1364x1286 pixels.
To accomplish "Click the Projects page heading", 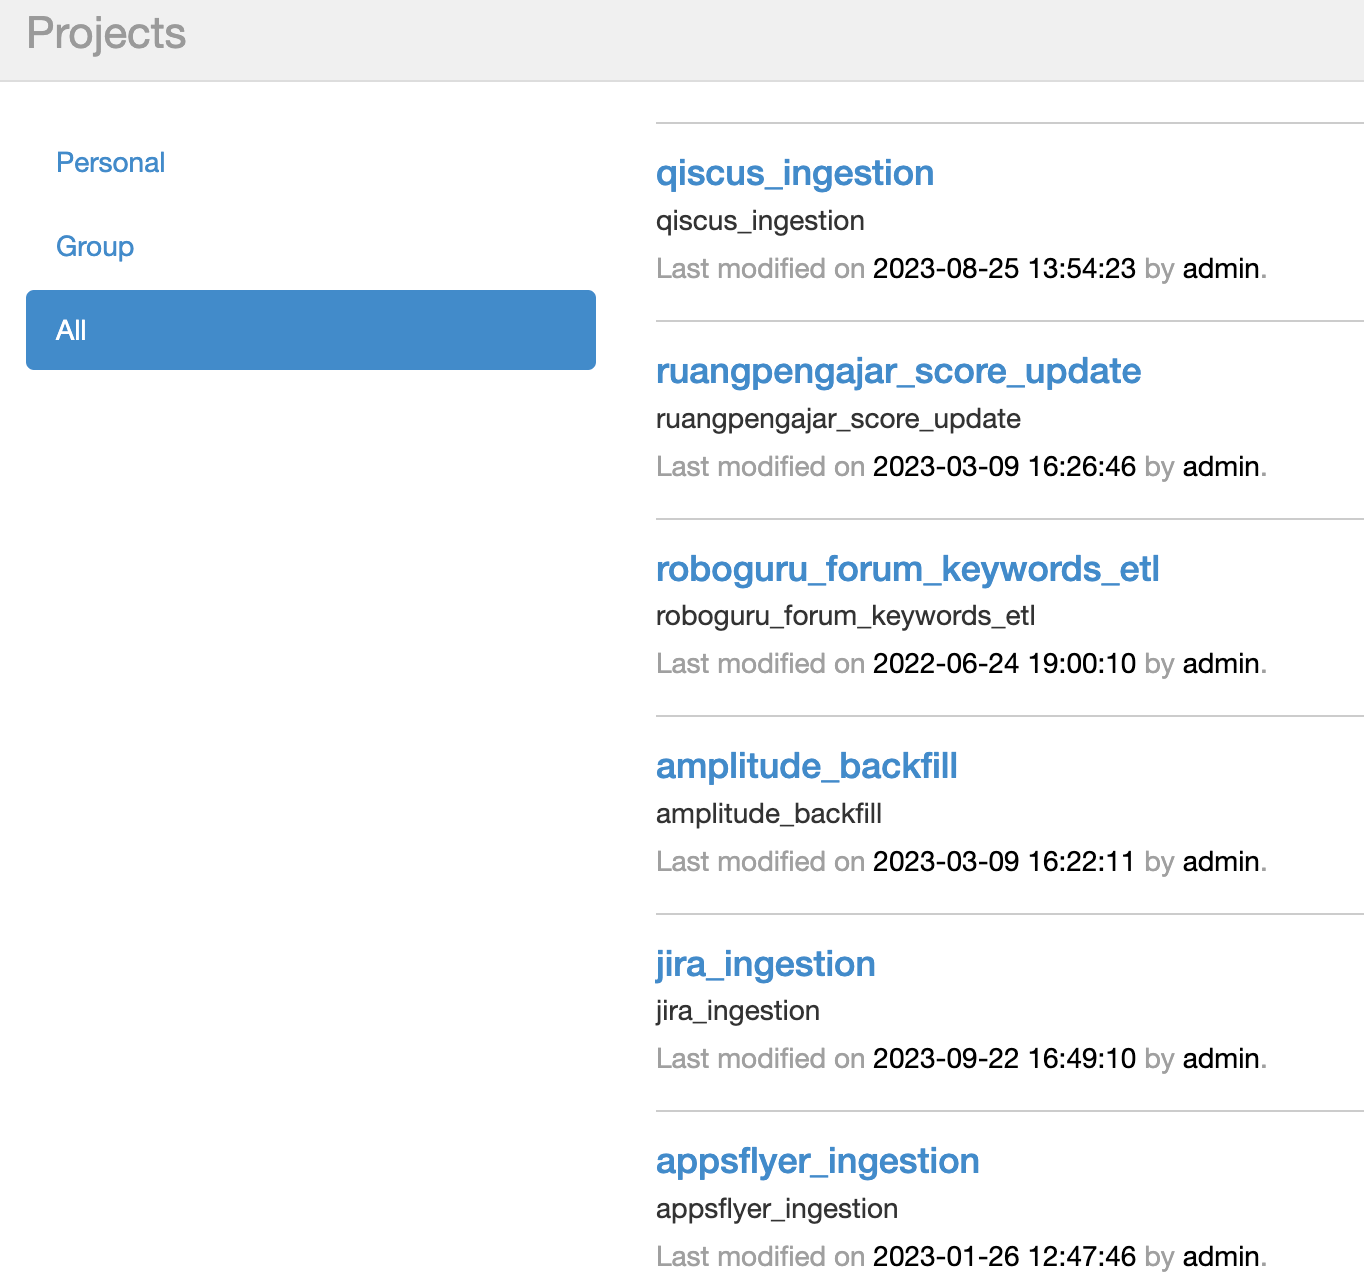I will (x=106, y=34).
